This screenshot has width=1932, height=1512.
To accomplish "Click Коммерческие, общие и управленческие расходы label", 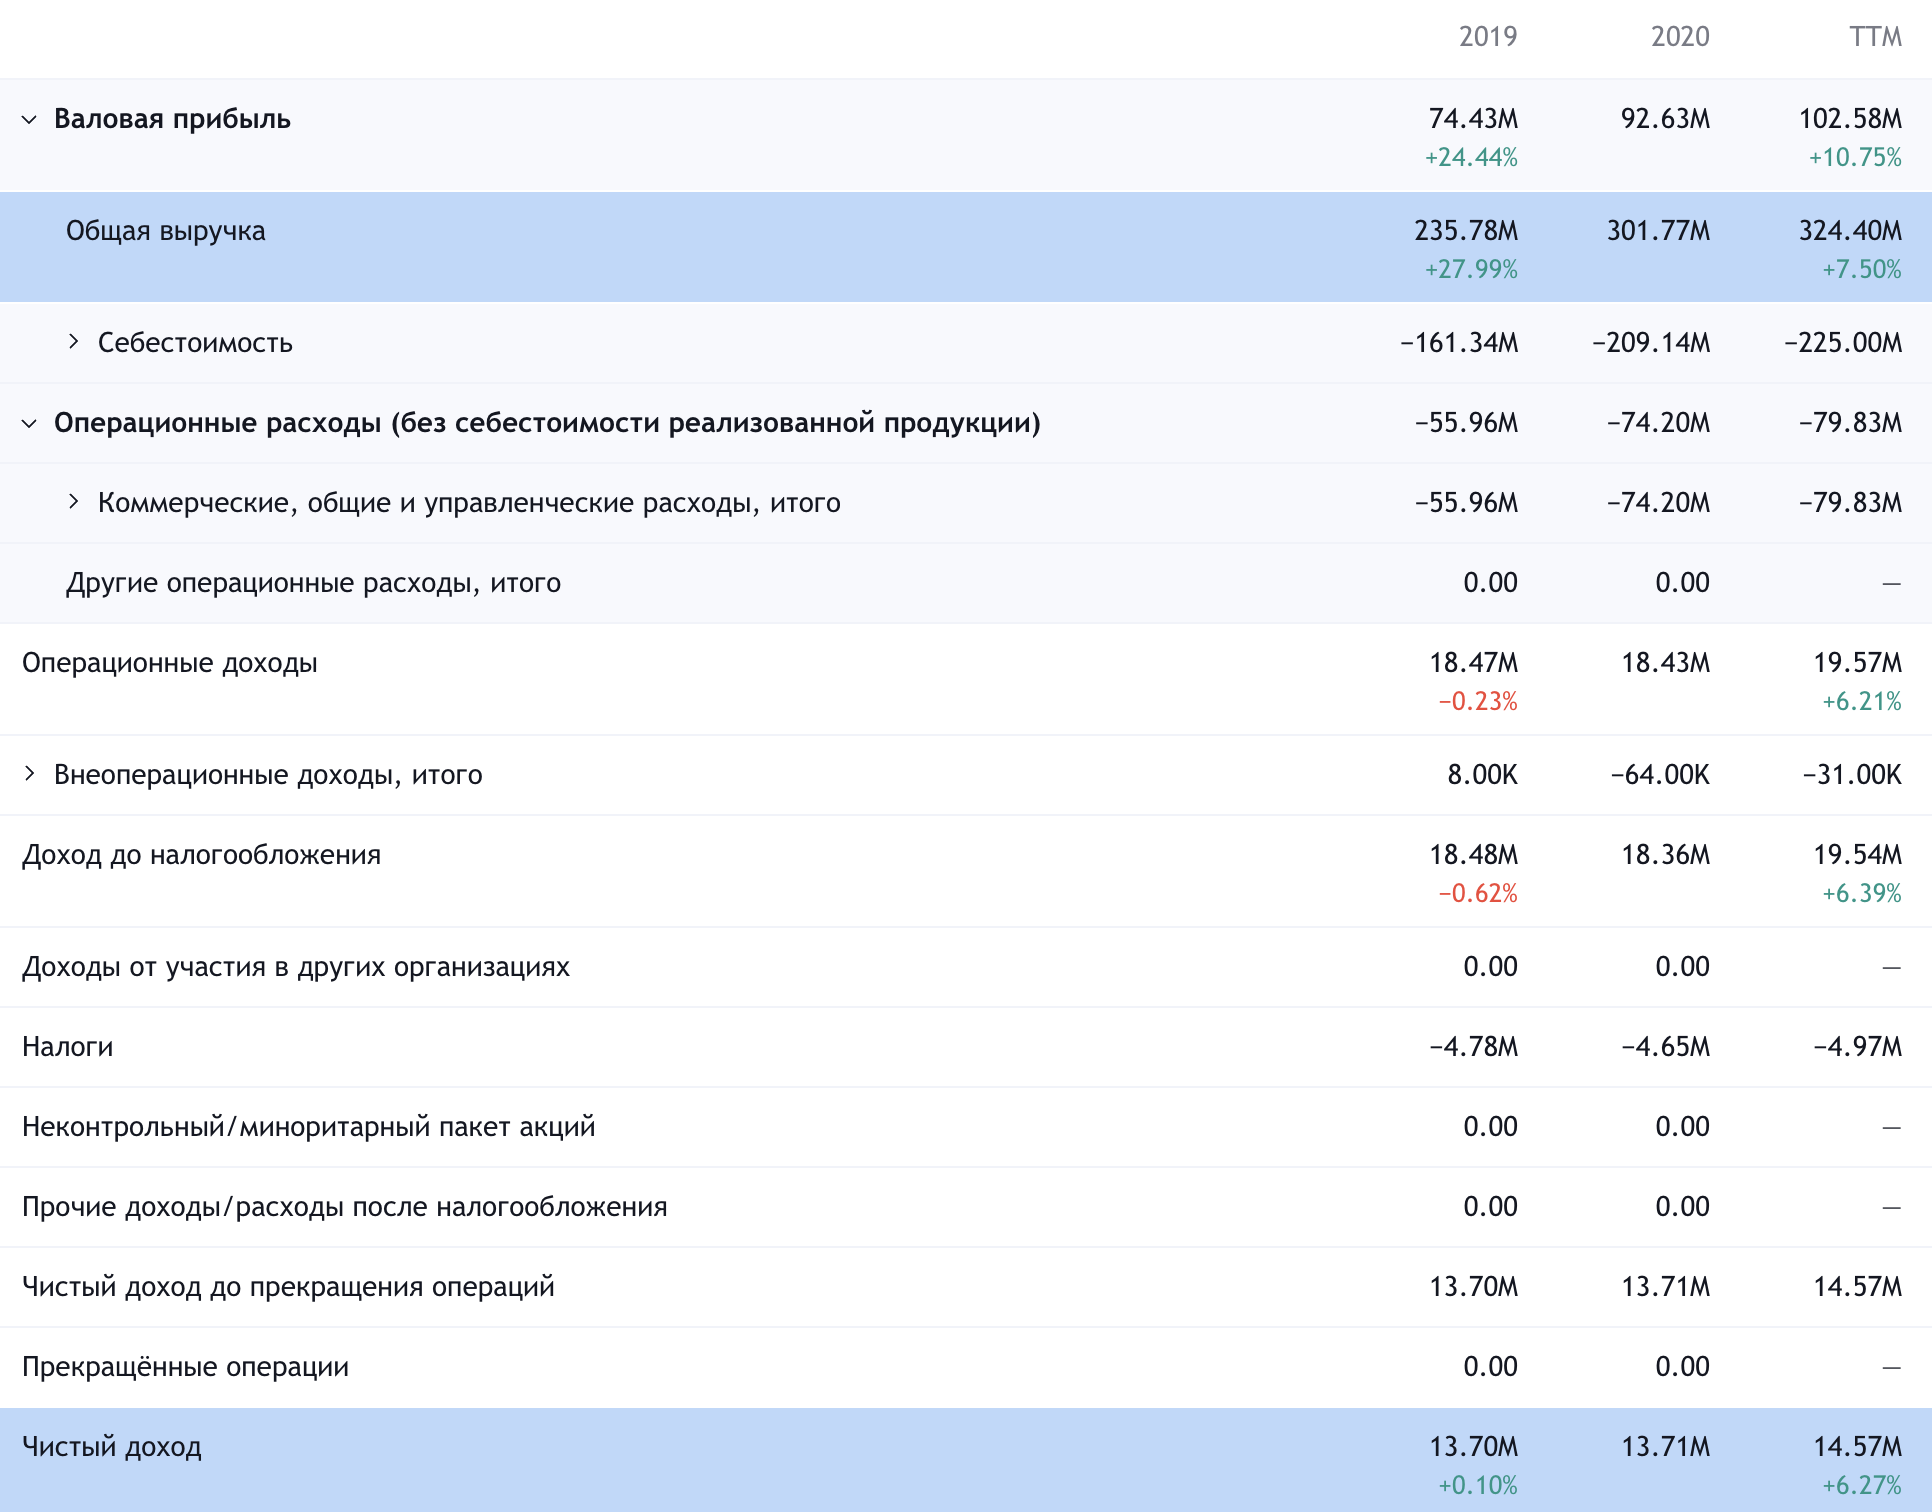I will pos(469,503).
